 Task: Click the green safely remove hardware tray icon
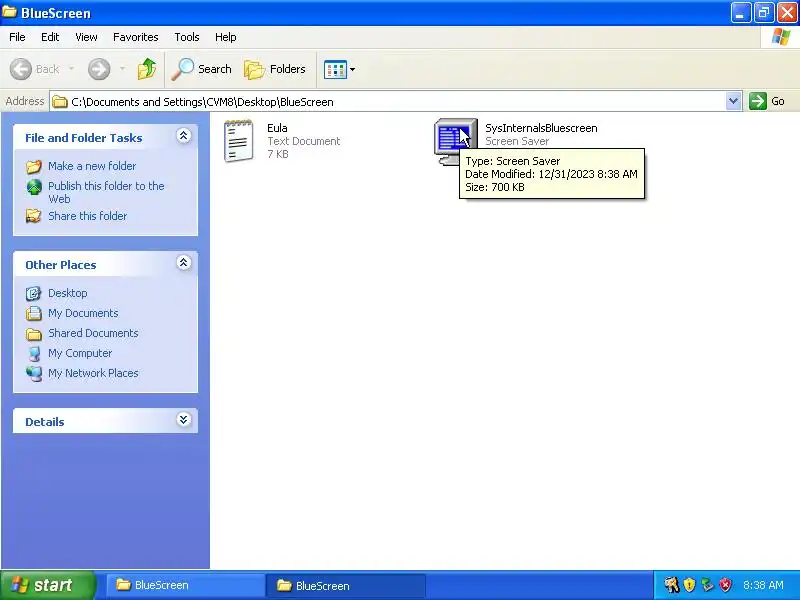[707, 585]
